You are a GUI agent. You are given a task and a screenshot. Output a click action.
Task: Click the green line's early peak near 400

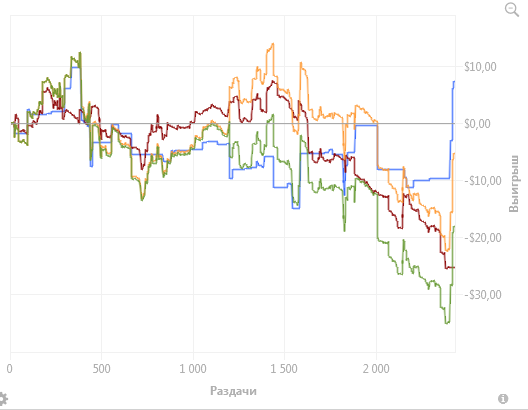[80, 53]
